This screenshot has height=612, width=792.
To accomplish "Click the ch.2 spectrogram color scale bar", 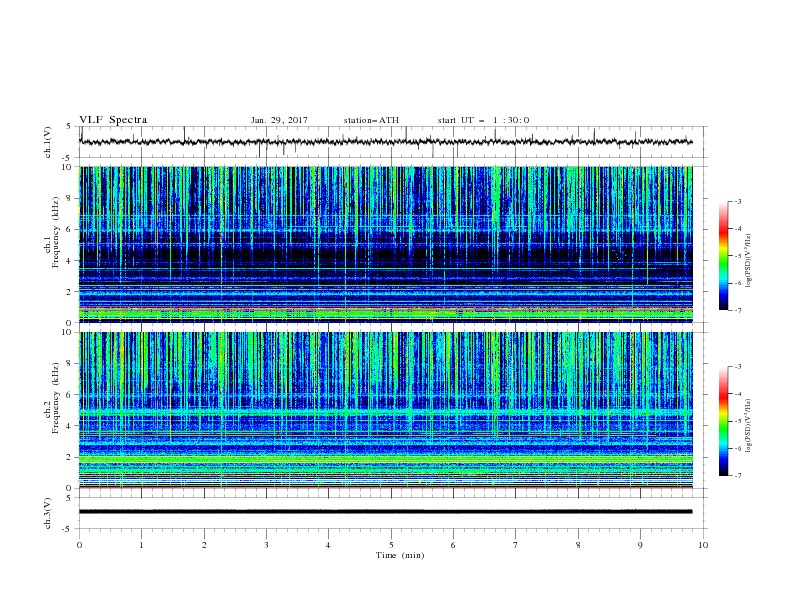I will pyautogui.click(x=724, y=421).
